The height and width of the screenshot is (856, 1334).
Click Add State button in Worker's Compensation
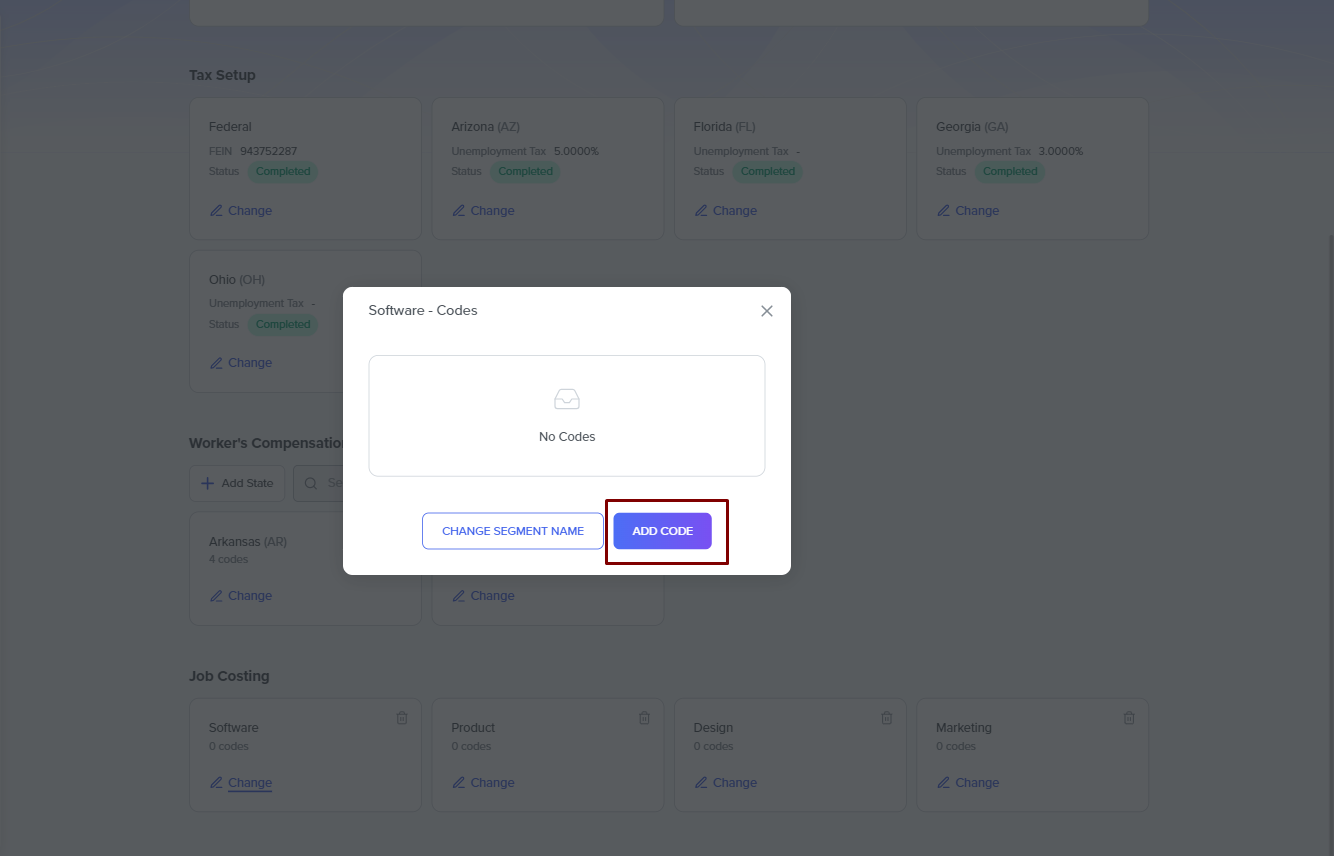point(237,483)
